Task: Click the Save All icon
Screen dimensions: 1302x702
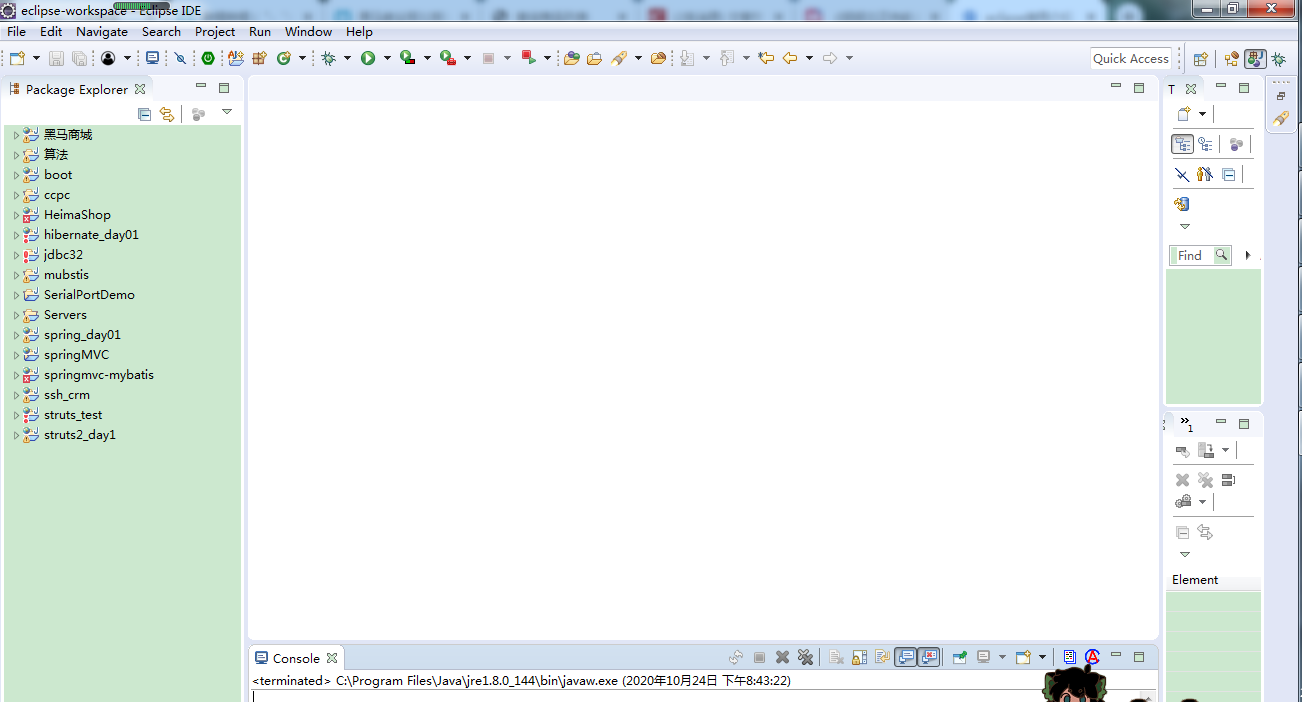Action: tap(79, 58)
